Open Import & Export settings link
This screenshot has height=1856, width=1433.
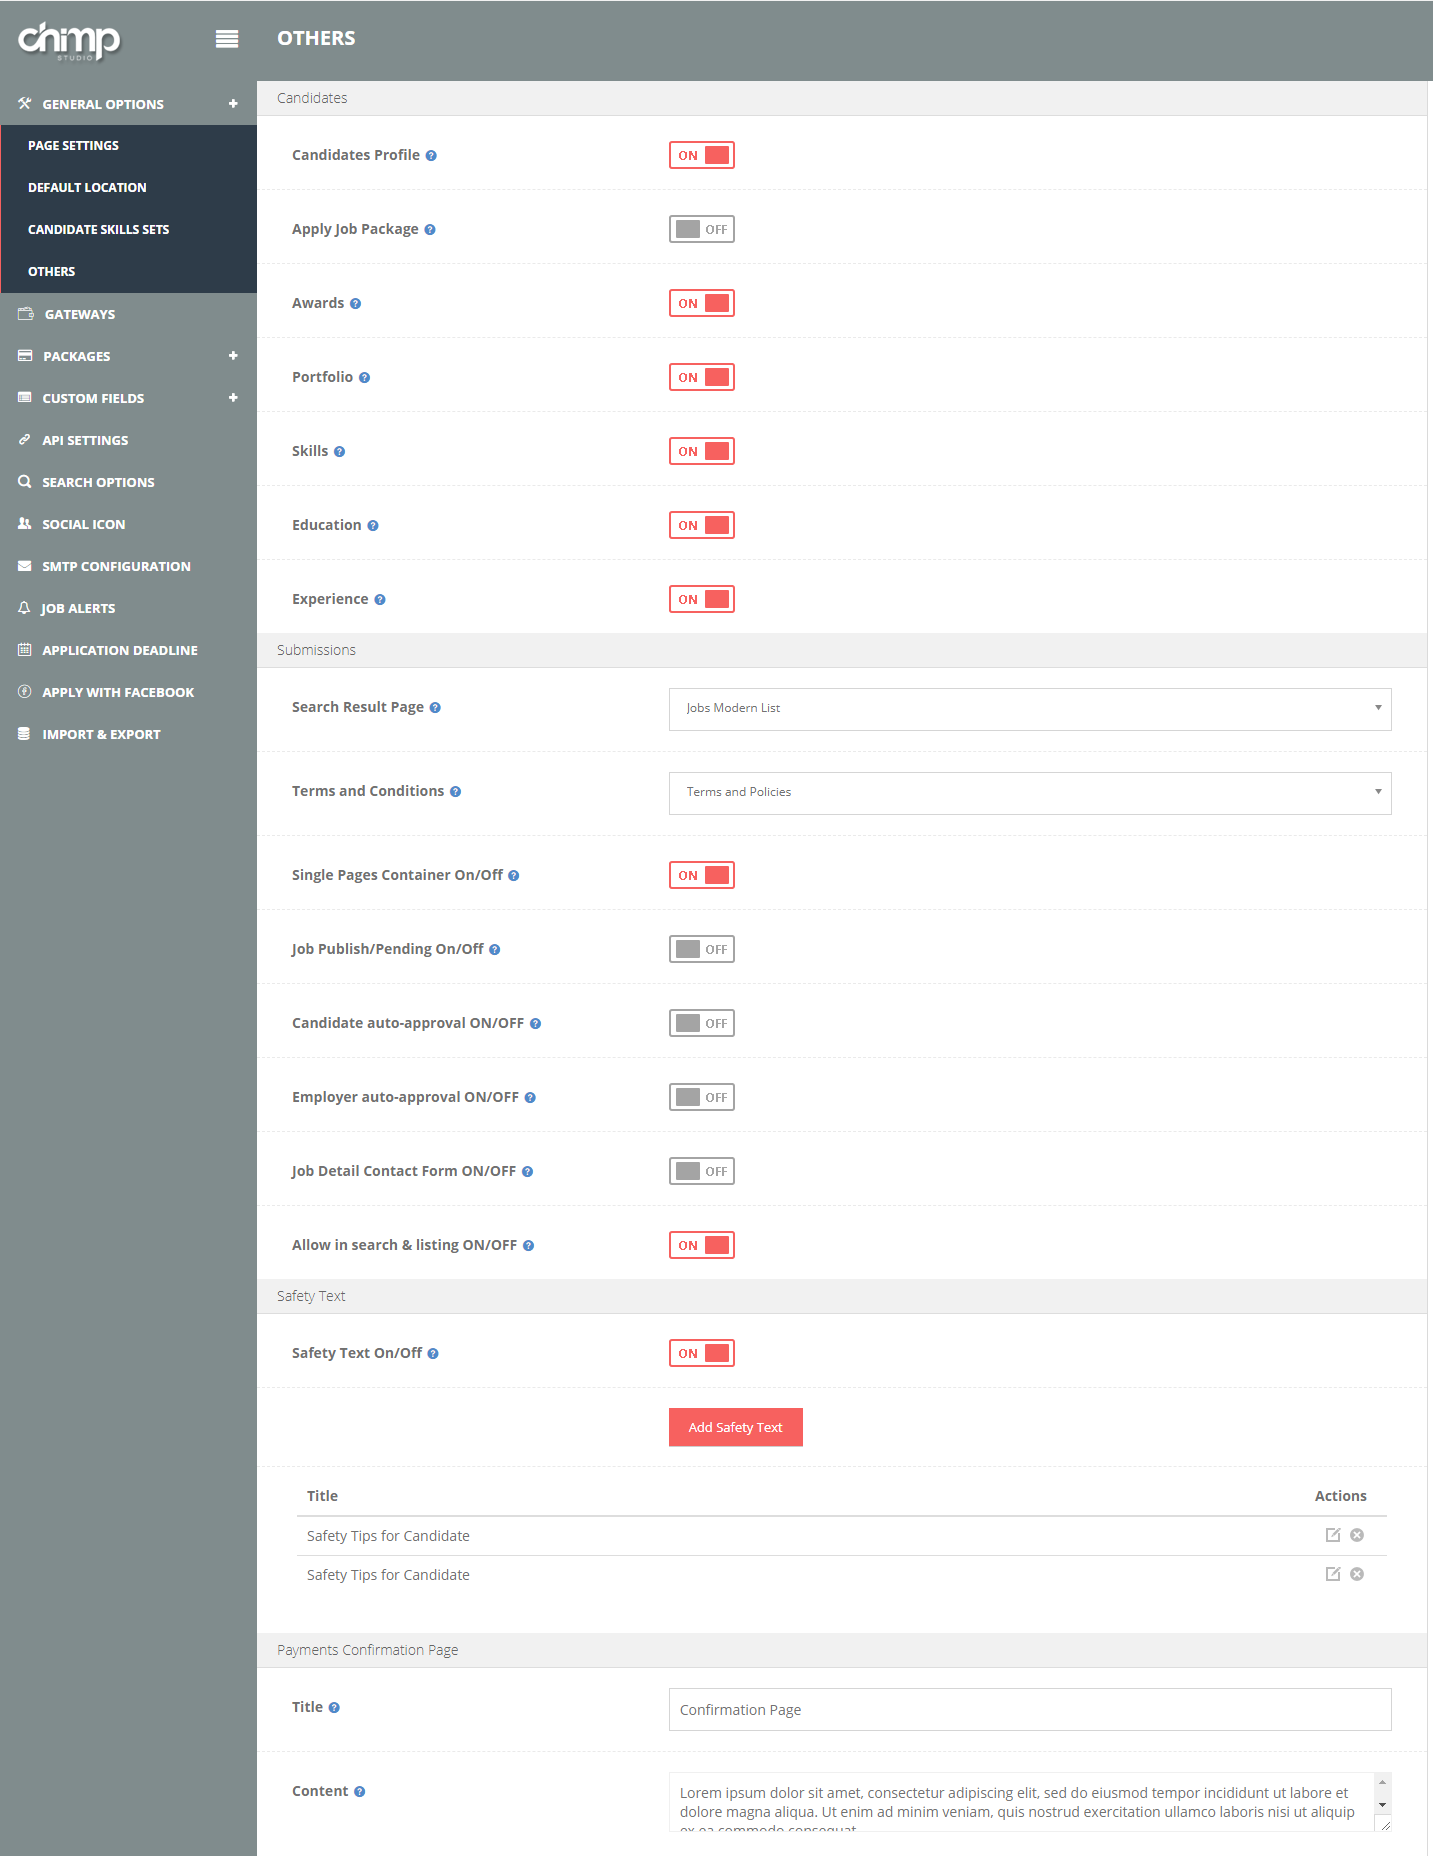pos(101,734)
